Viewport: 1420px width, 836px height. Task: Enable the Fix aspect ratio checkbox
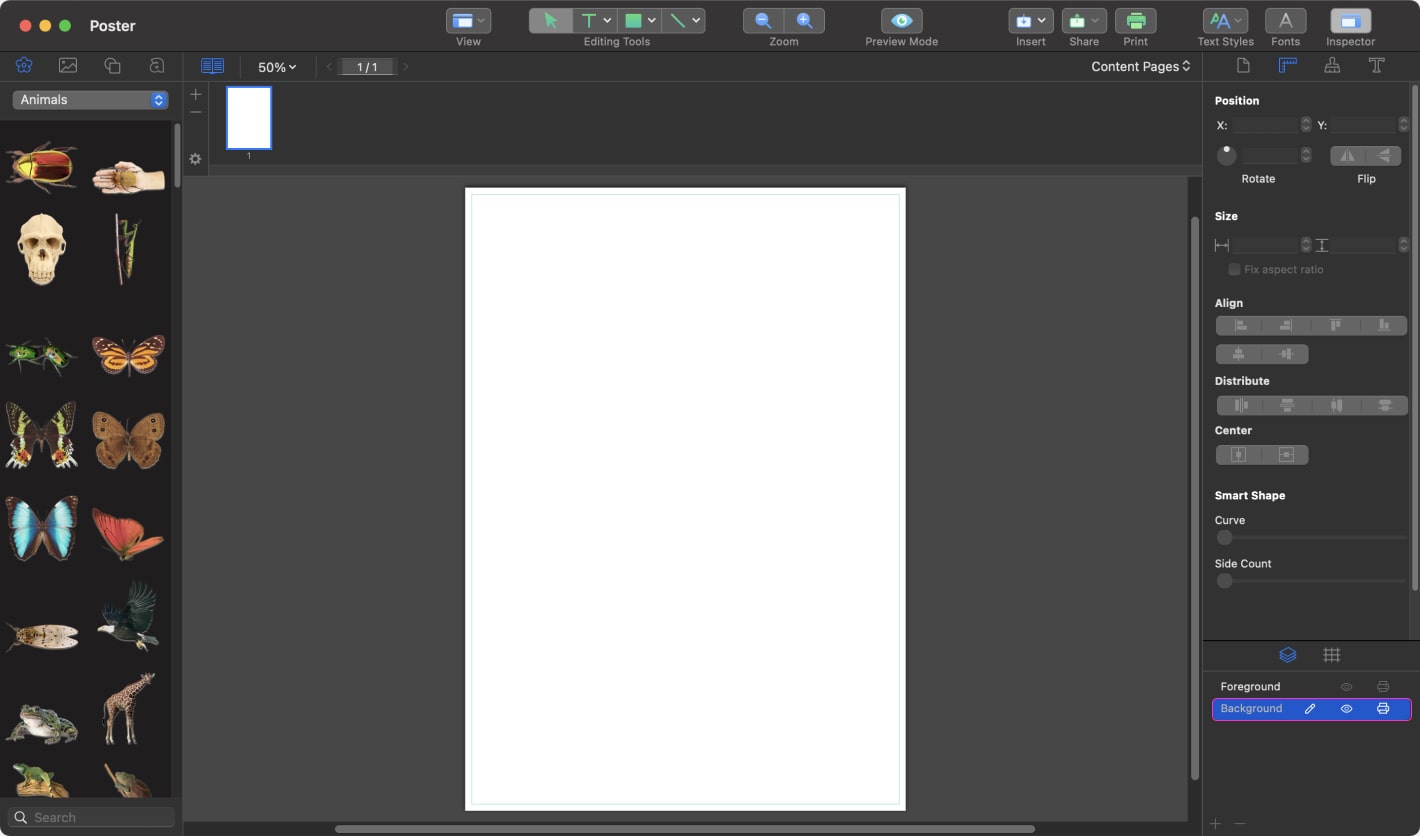[x=1234, y=269]
